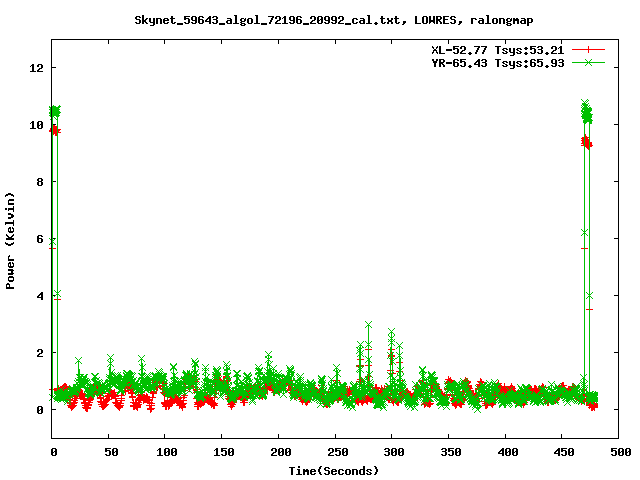Click the y-axis tick label 2

coord(40,353)
